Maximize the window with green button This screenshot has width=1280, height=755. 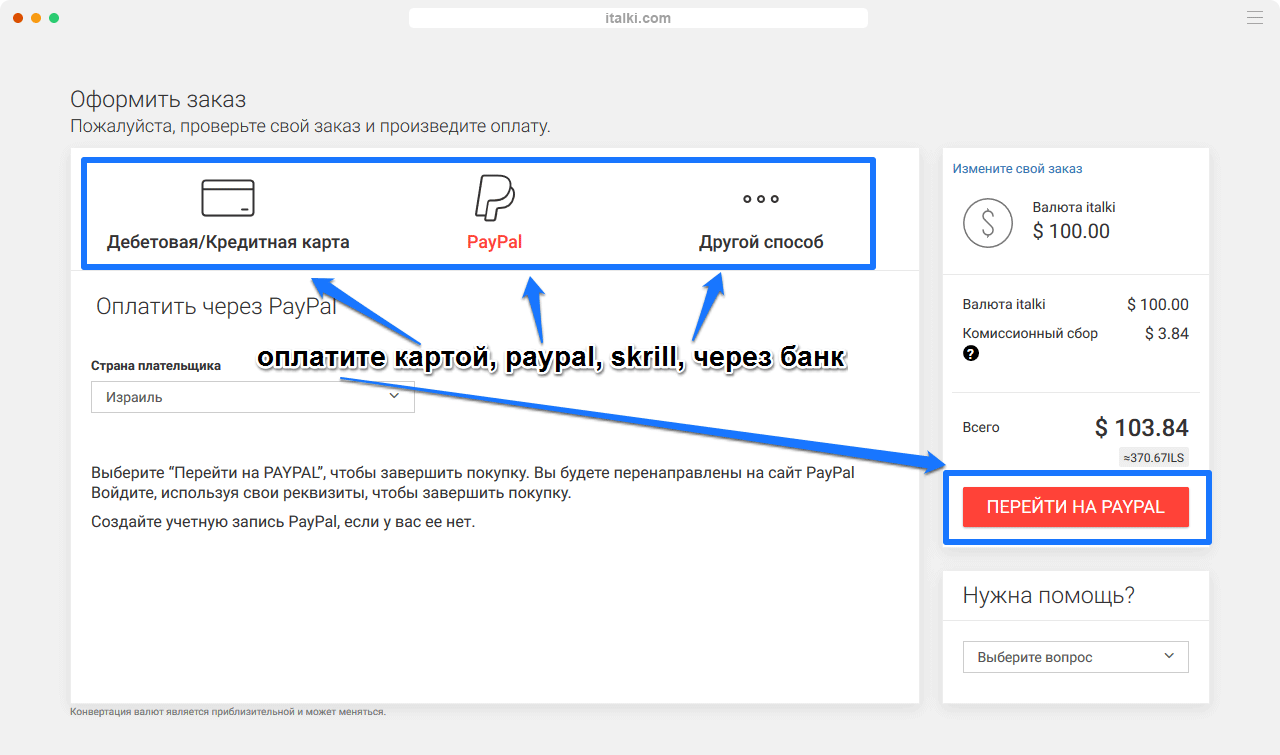(x=54, y=18)
